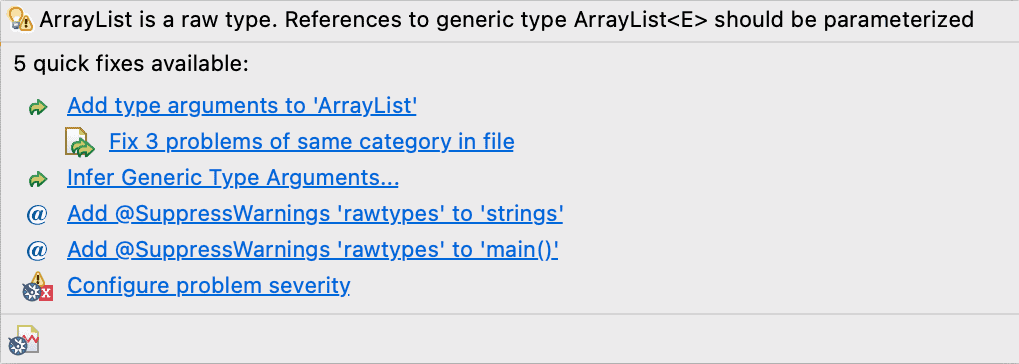
Task: Add @SuppressWarnings 'rawtypes' to 'strings'
Action: pyautogui.click(x=315, y=213)
